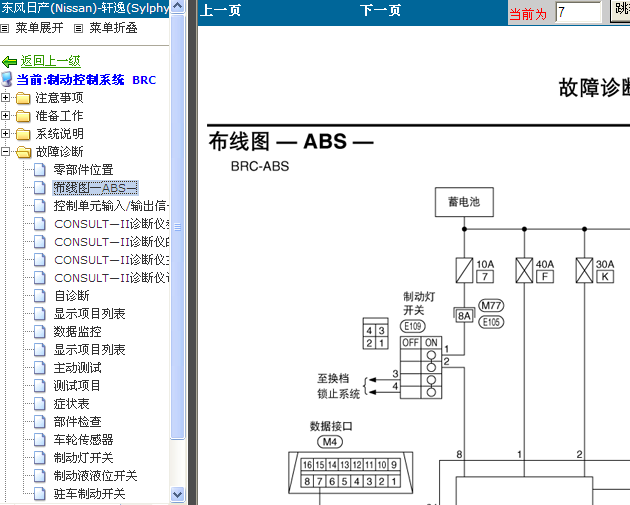
Task: Open the 零部件位置 tree item
Action: coord(83,170)
